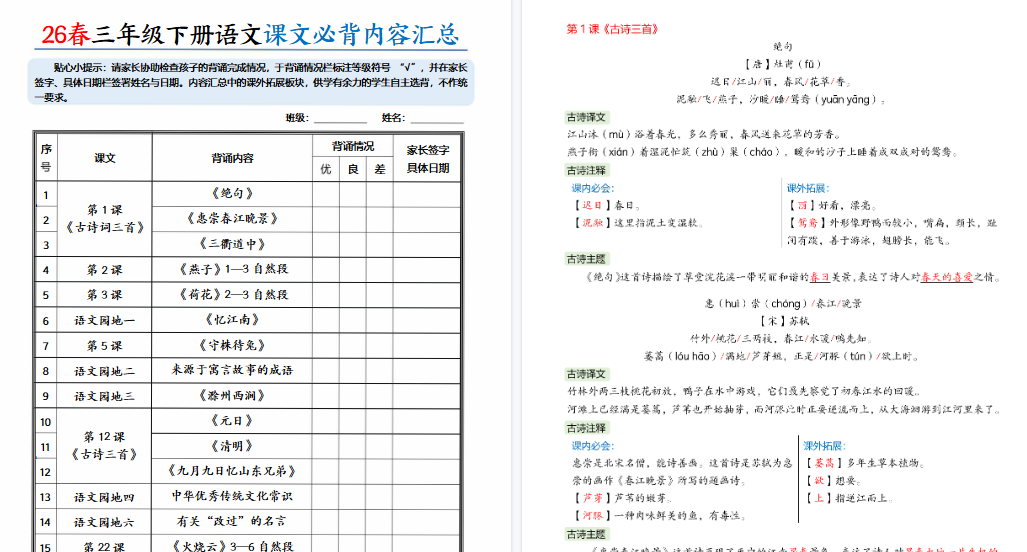Viewport: 1027px width, 552px height.
Task: Click the red term 芦芽
Action: click(x=592, y=498)
